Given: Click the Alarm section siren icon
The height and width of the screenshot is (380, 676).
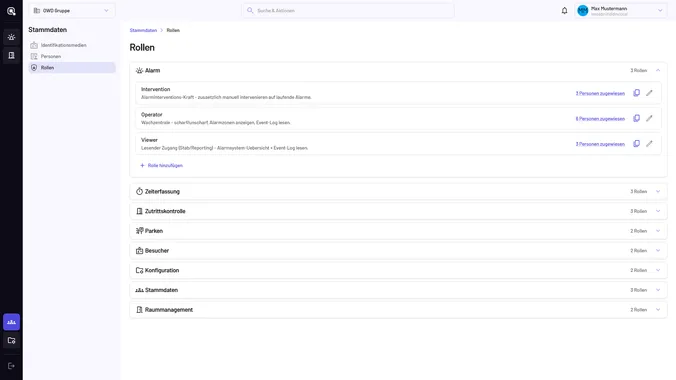Looking at the screenshot, I should click(139, 70).
